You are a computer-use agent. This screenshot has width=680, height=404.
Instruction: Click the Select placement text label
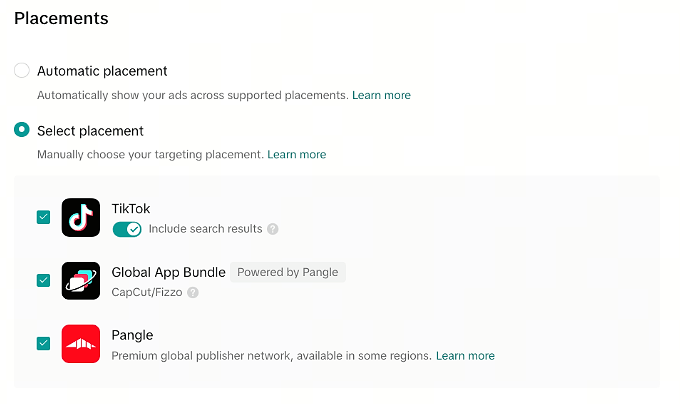pyautogui.click(x=90, y=131)
